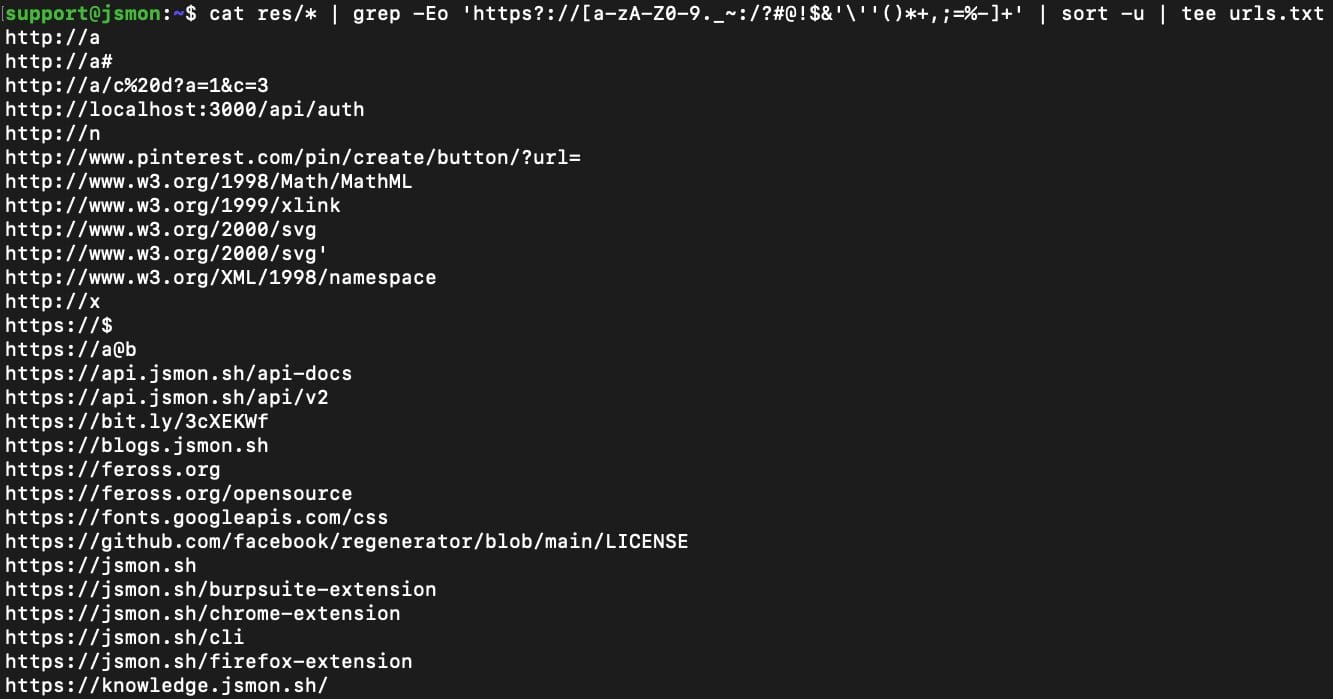
Task: Click the w3.org 1998 Math/MathML link
Action: (x=209, y=182)
